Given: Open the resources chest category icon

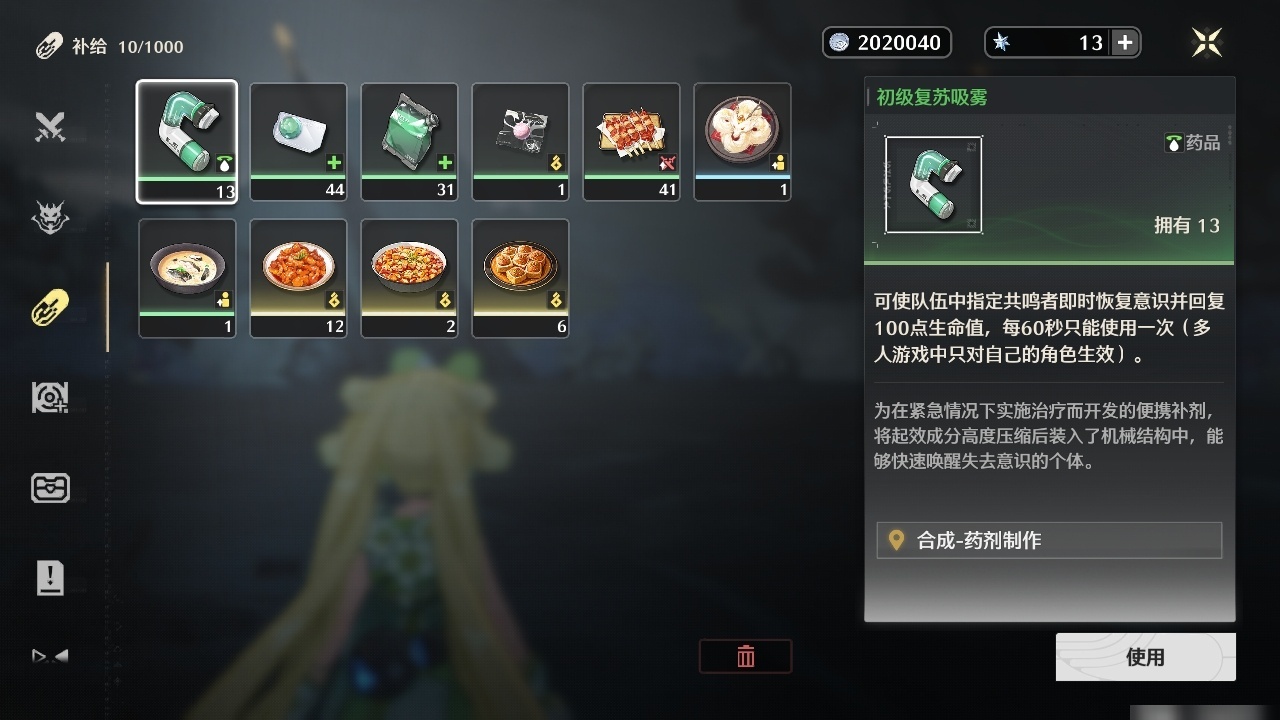Looking at the screenshot, I should tap(50, 488).
